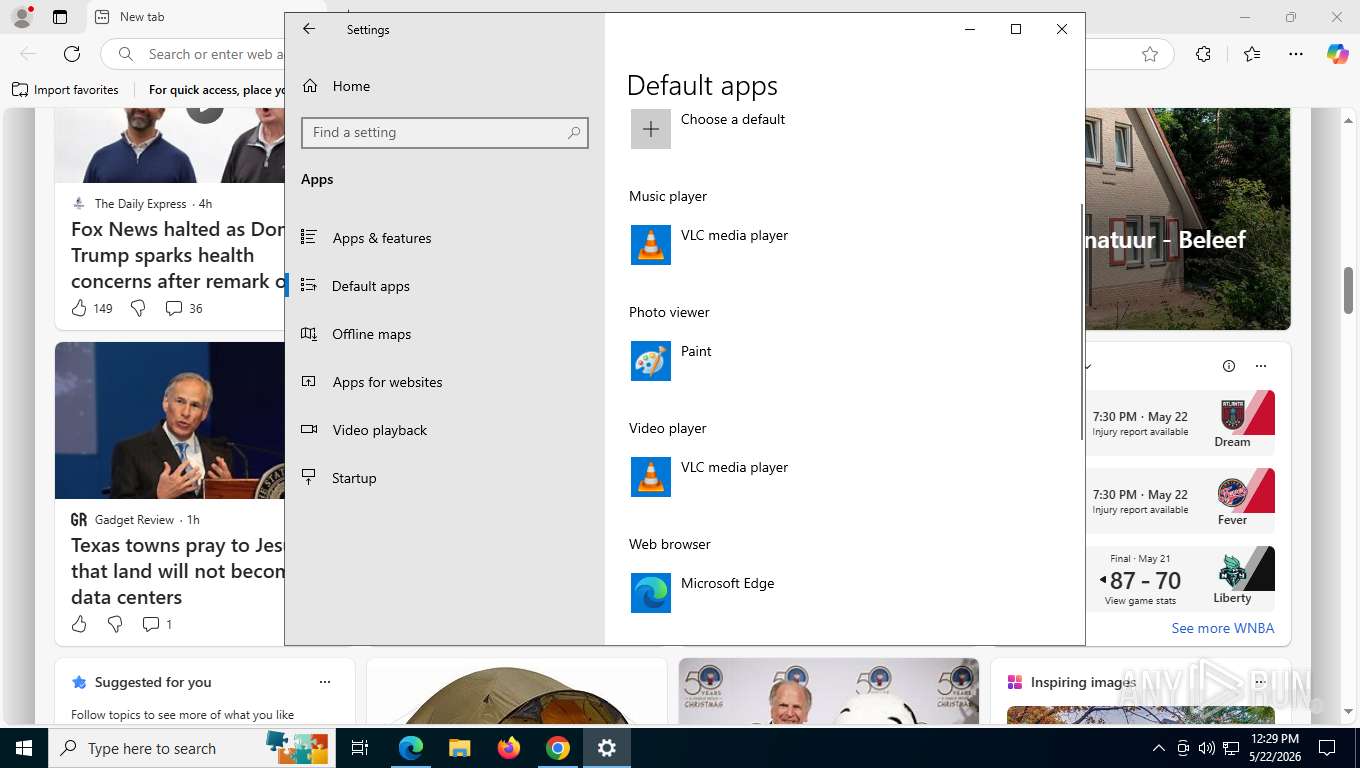Open Edge profile avatar icon
The image size is (1360, 768).
coord(21,17)
